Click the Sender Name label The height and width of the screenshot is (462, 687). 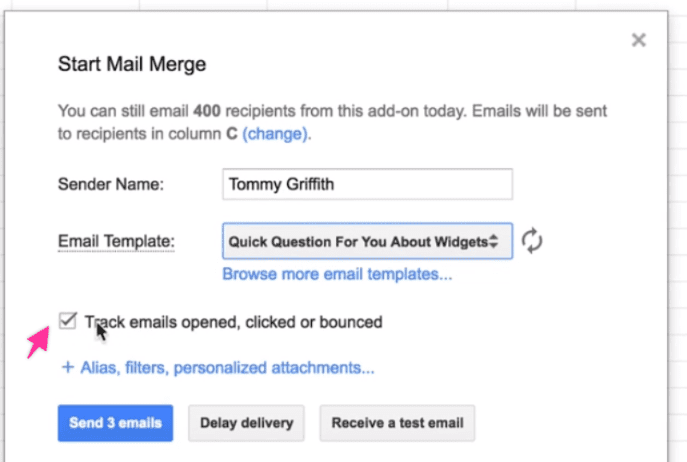click(x=111, y=184)
